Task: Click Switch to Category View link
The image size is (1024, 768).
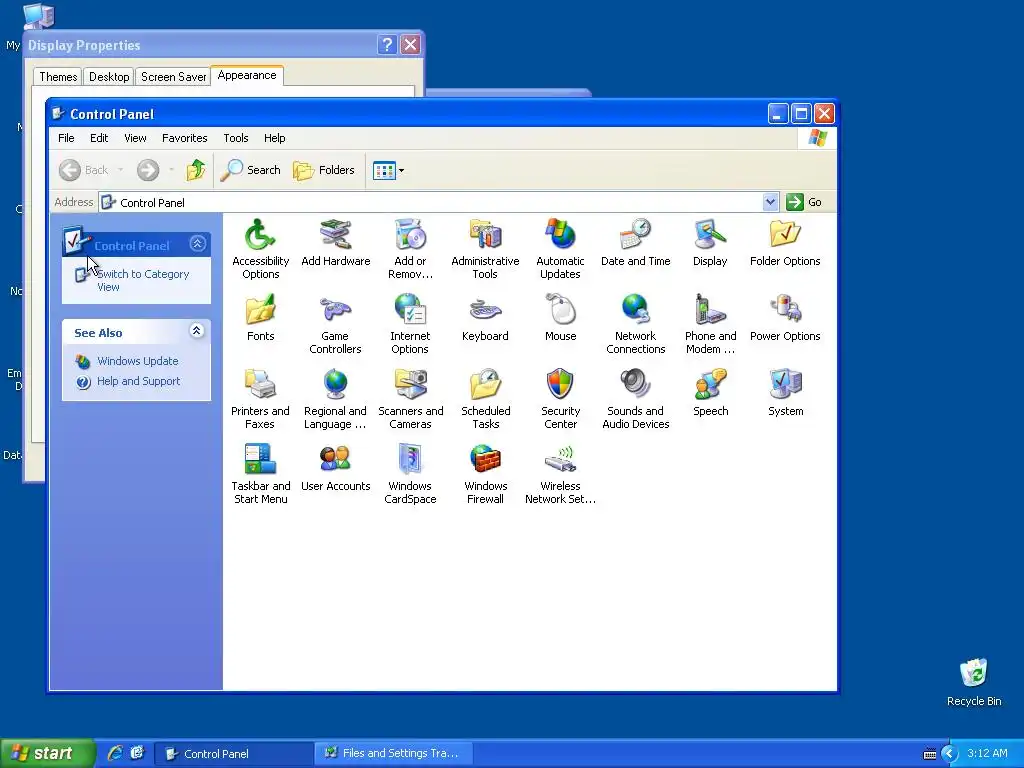Action: 142,280
